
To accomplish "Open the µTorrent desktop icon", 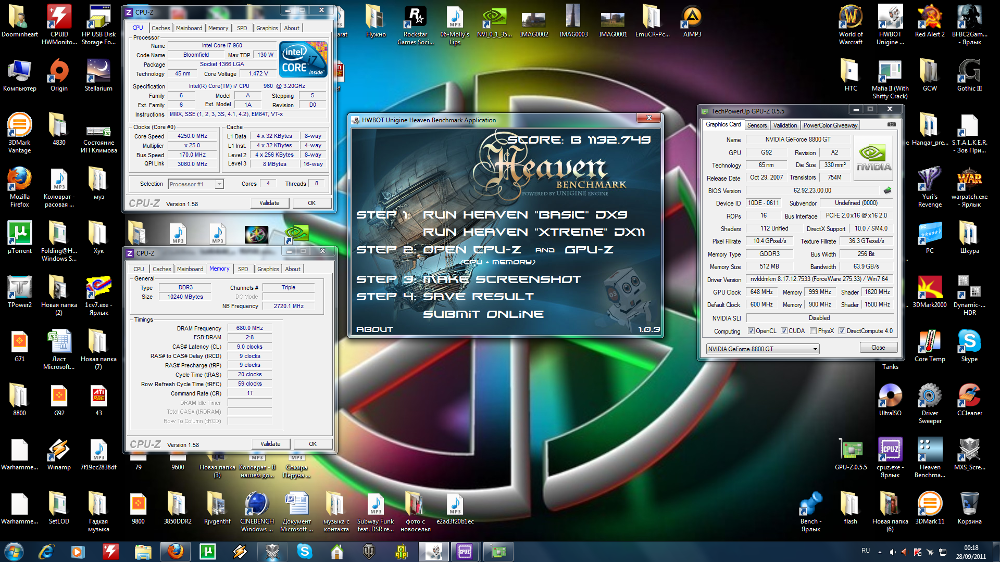I will (19, 237).
